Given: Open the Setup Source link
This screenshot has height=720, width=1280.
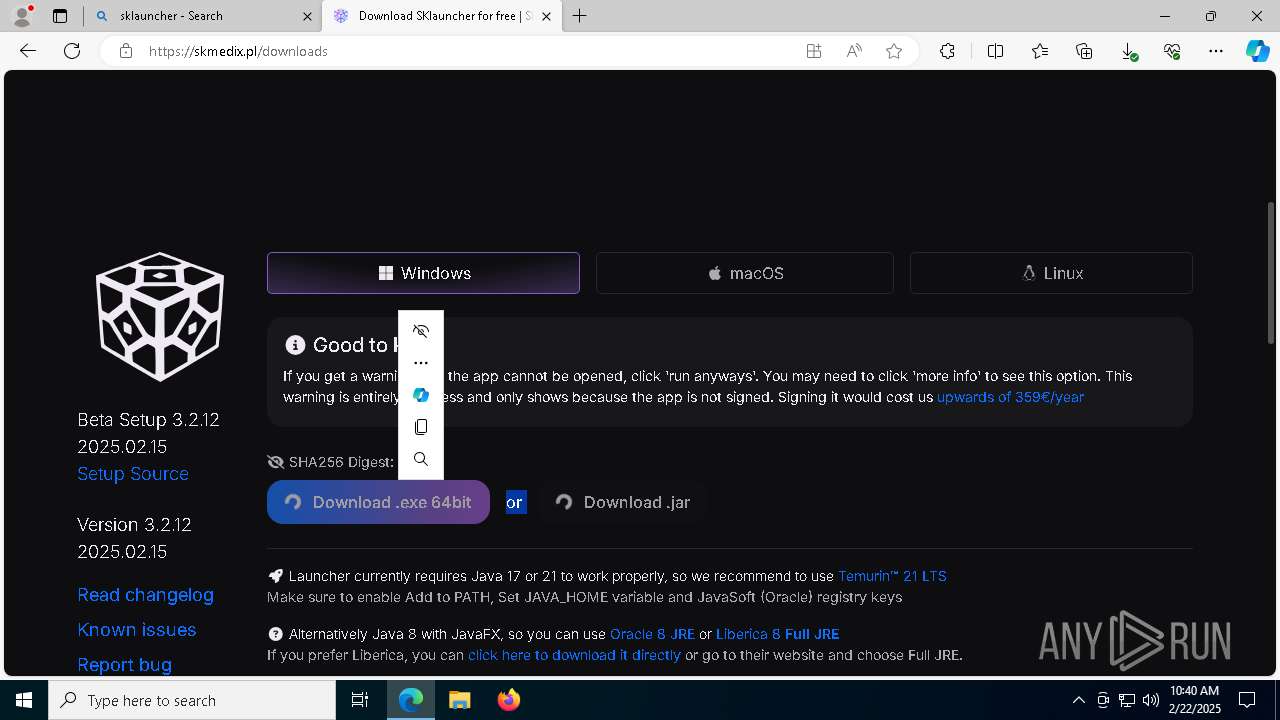Looking at the screenshot, I should (x=133, y=474).
